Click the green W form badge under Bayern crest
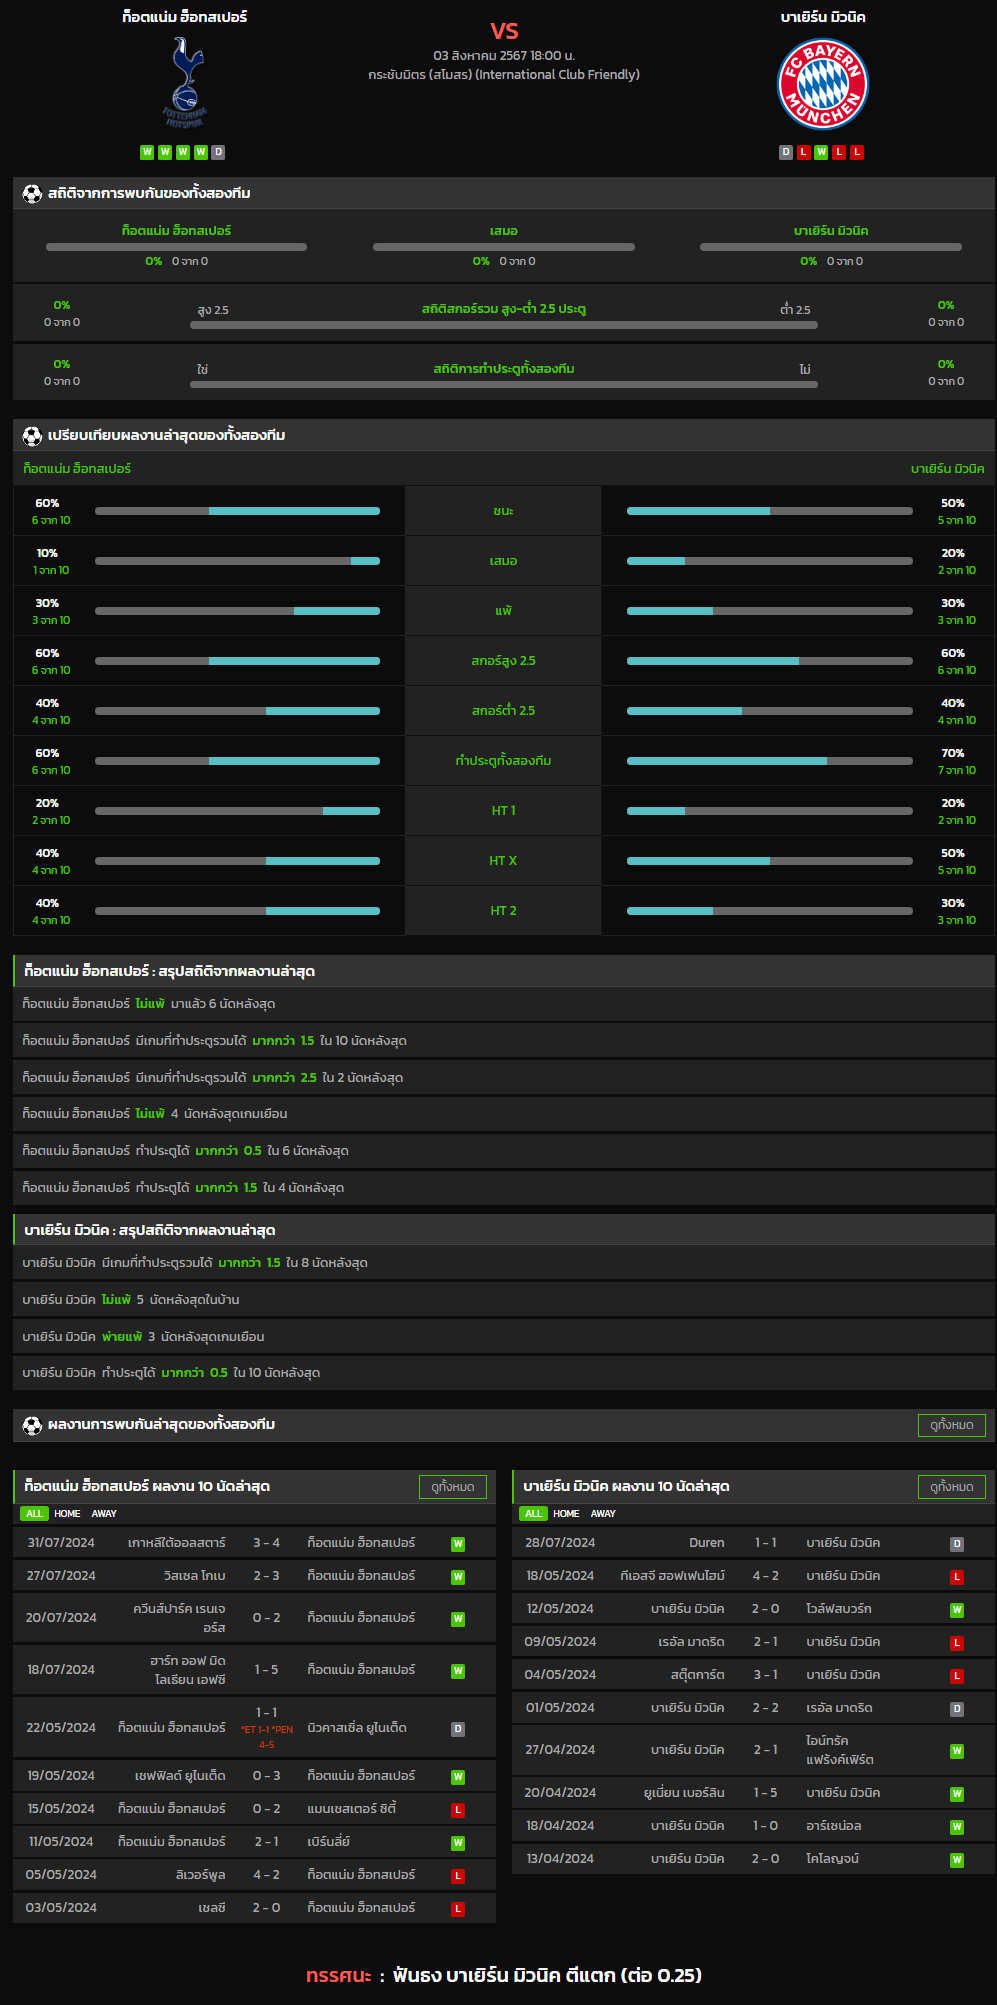Screen dimensions: 997x2005 pyautogui.click(x=821, y=152)
